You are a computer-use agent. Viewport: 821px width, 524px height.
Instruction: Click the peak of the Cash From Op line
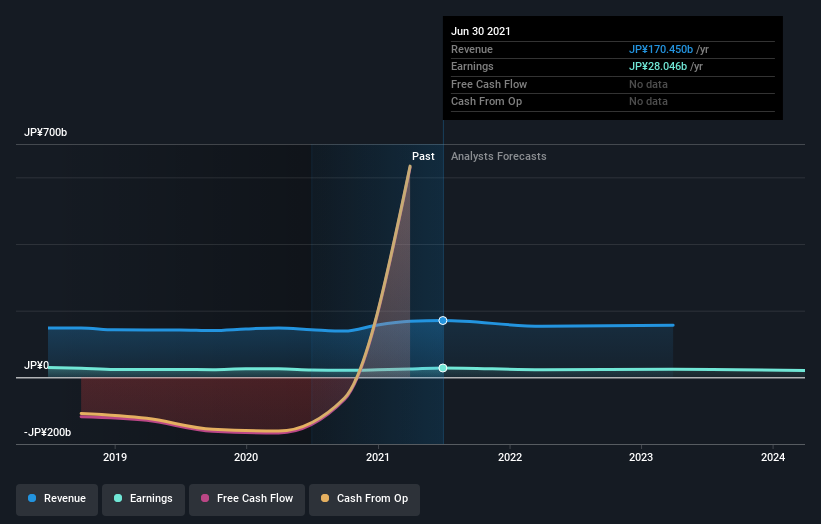(x=410, y=166)
